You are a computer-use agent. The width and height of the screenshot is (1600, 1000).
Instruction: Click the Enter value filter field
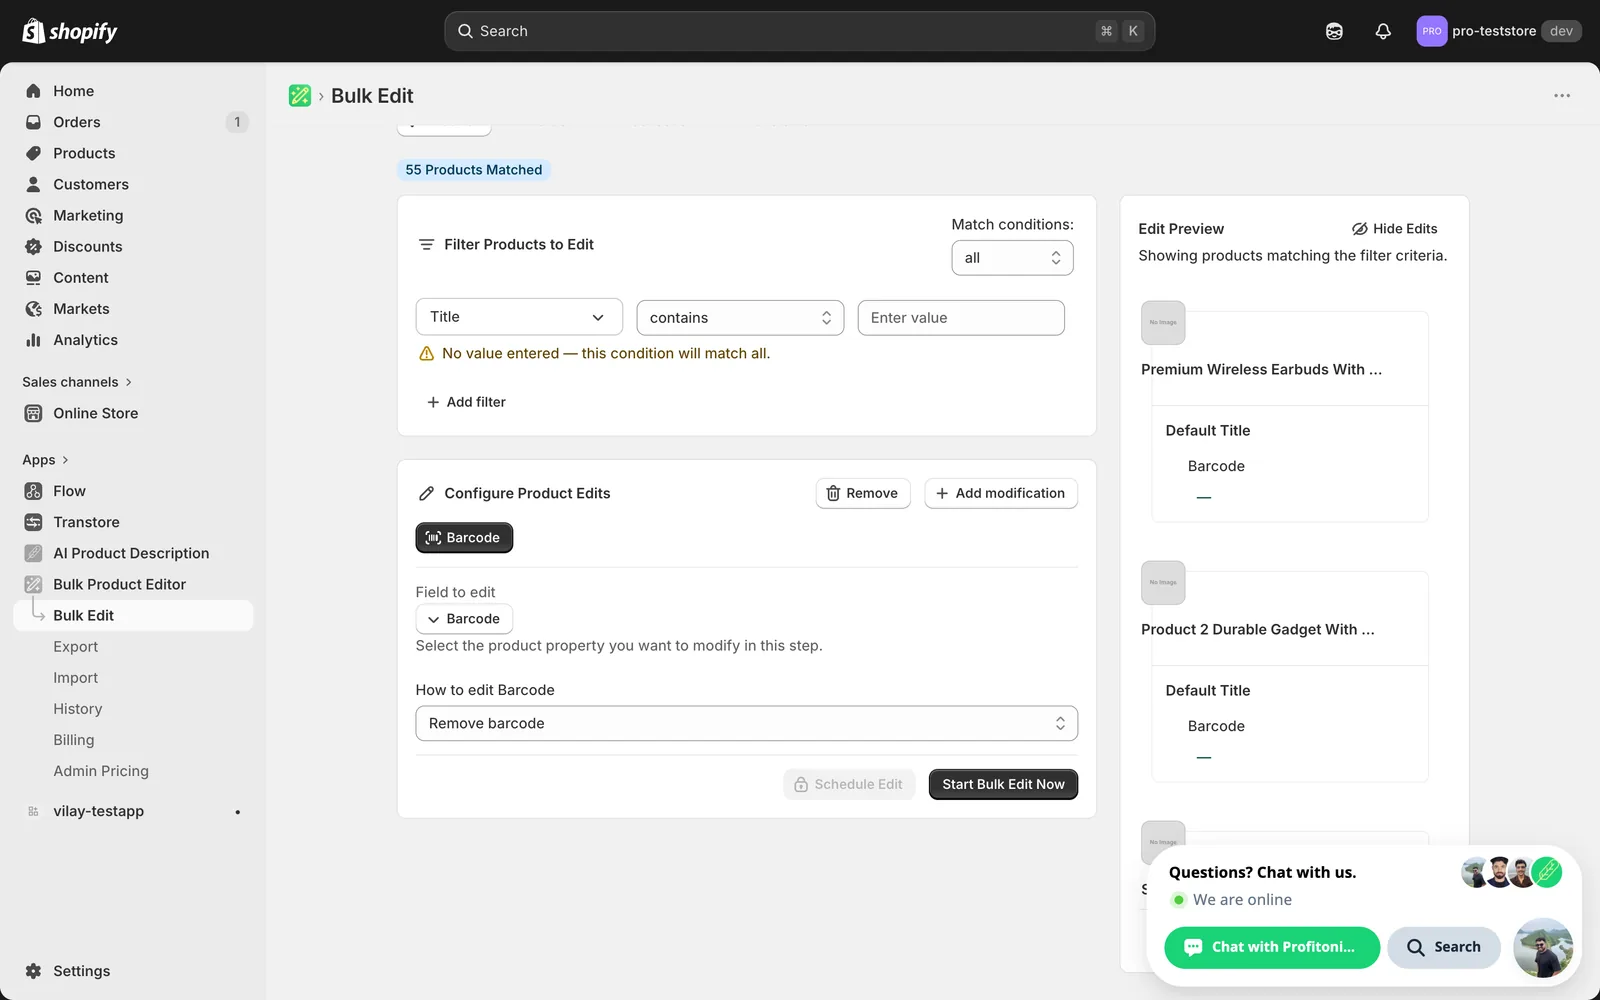[x=961, y=318]
